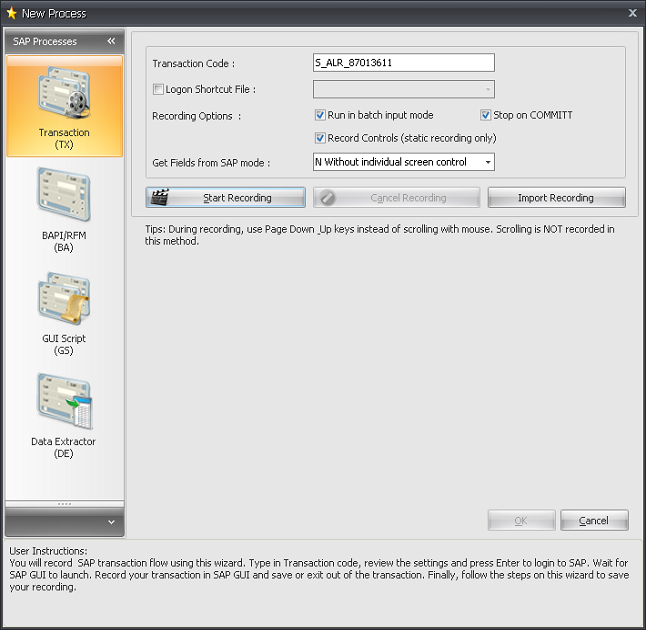646x630 pixels.
Task: Click the Transaction Code input field
Action: coord(403,63)
